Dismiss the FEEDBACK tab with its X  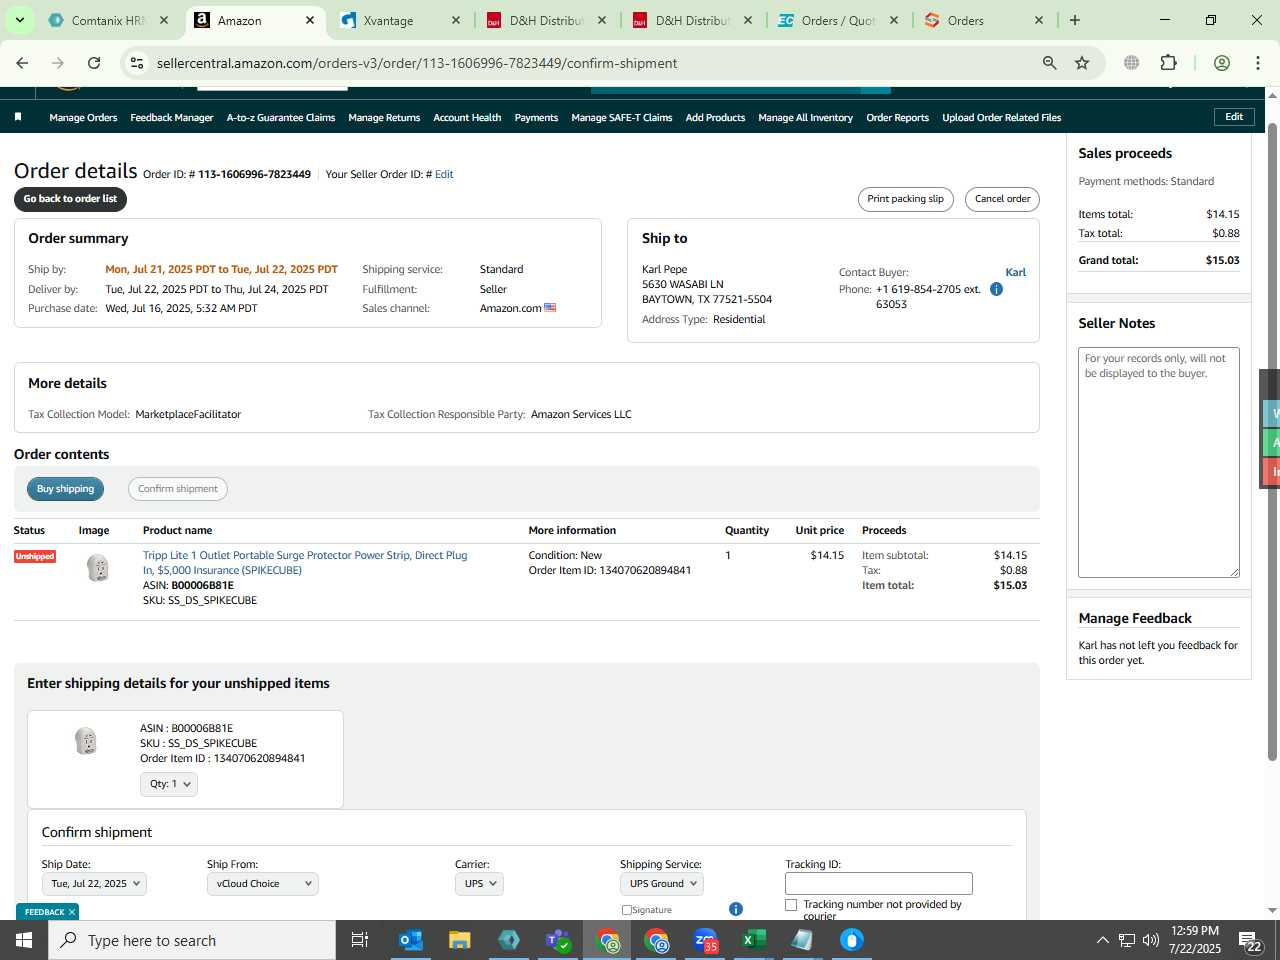point(72,912)
